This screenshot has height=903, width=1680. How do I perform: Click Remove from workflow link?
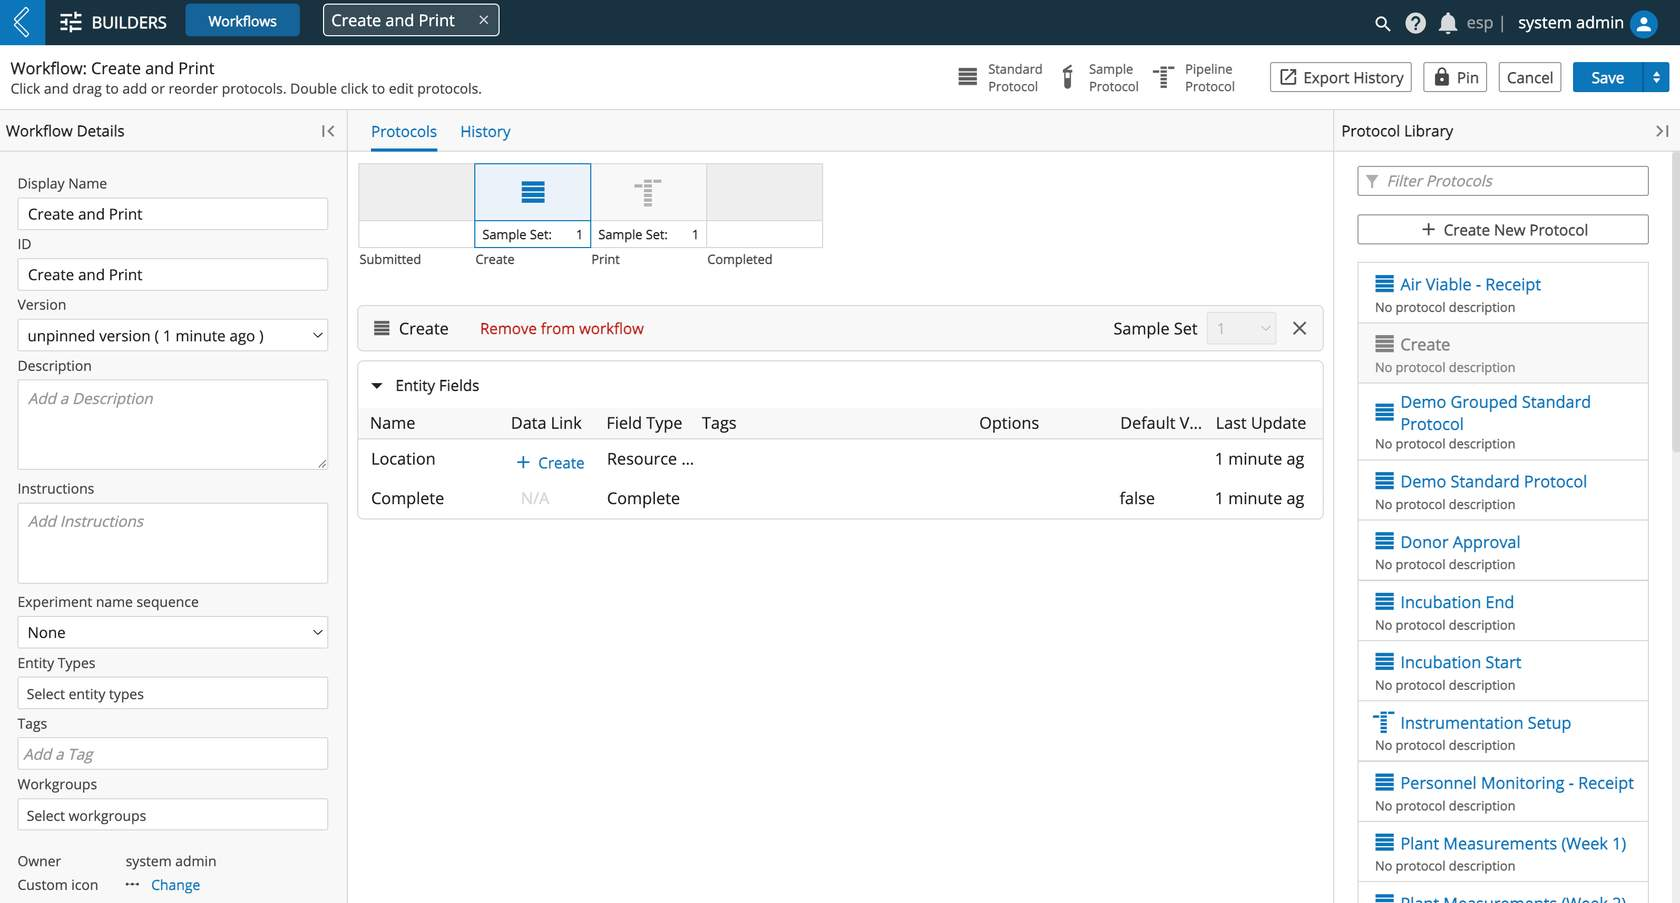[562, 328]
